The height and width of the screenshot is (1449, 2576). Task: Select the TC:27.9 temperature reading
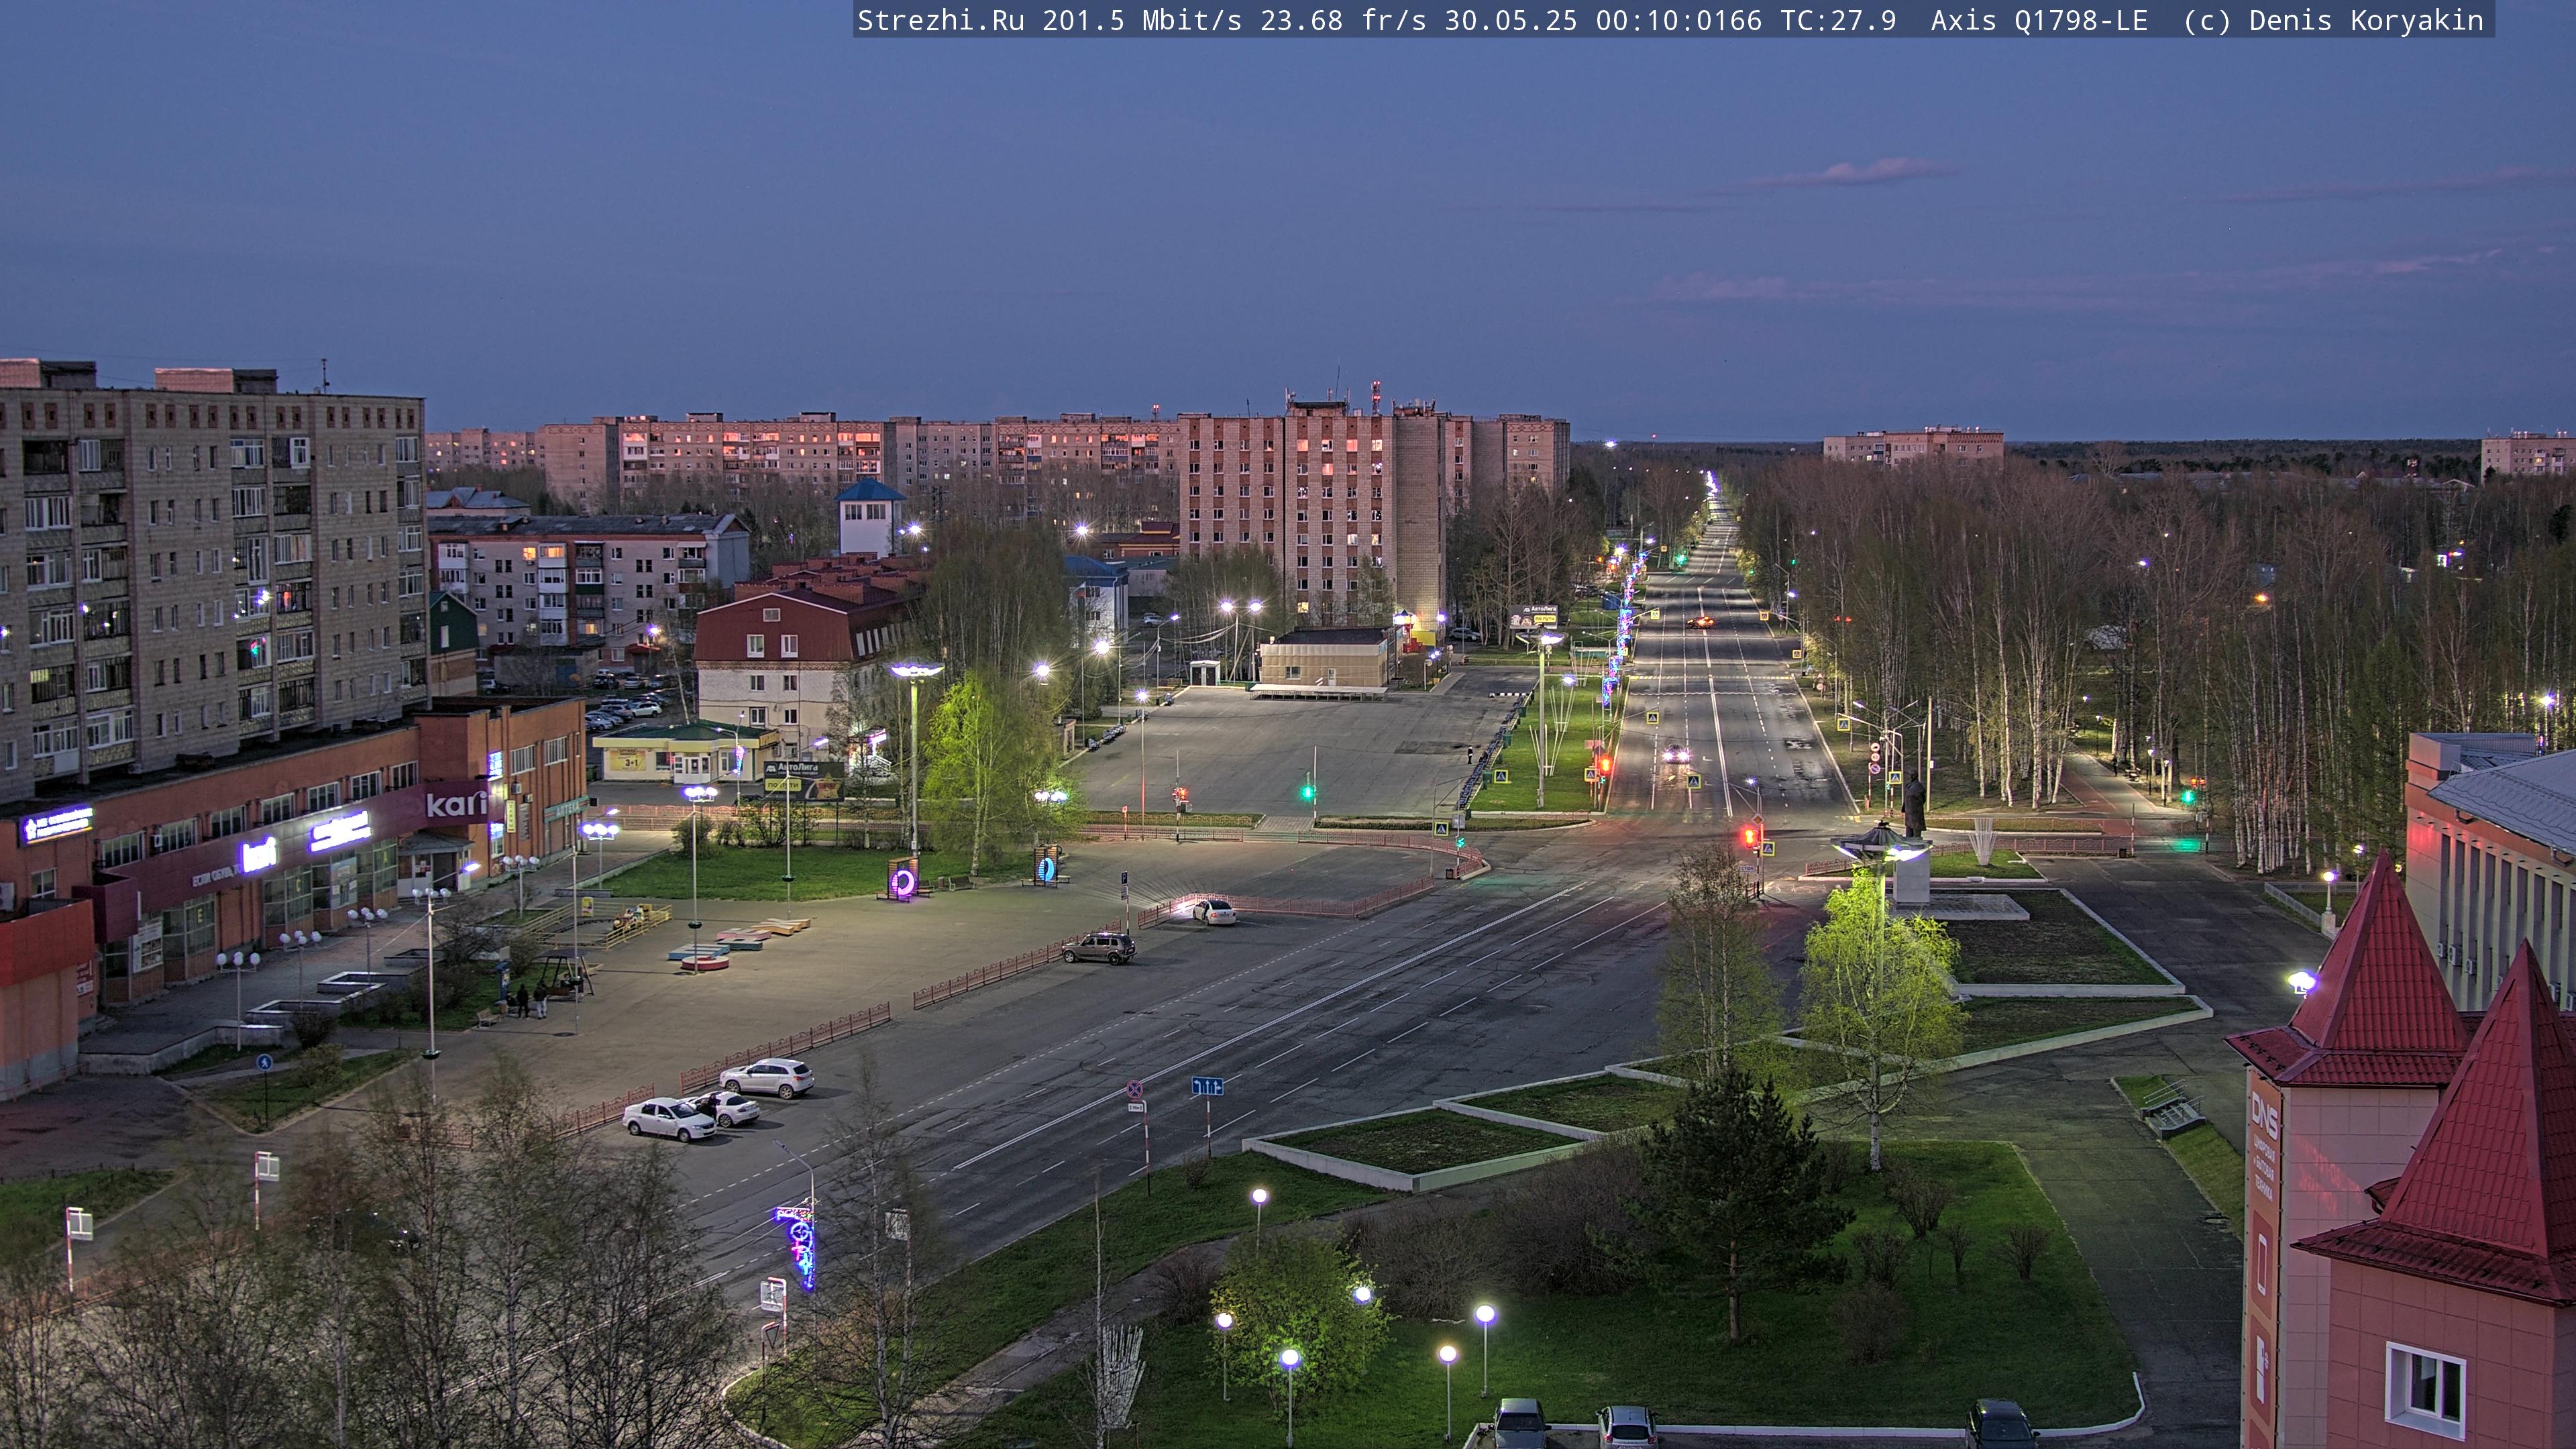pos(1838,21)
